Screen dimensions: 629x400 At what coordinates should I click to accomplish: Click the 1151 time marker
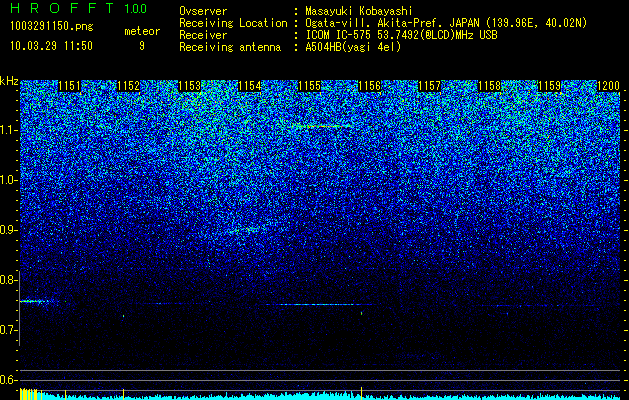69,86
